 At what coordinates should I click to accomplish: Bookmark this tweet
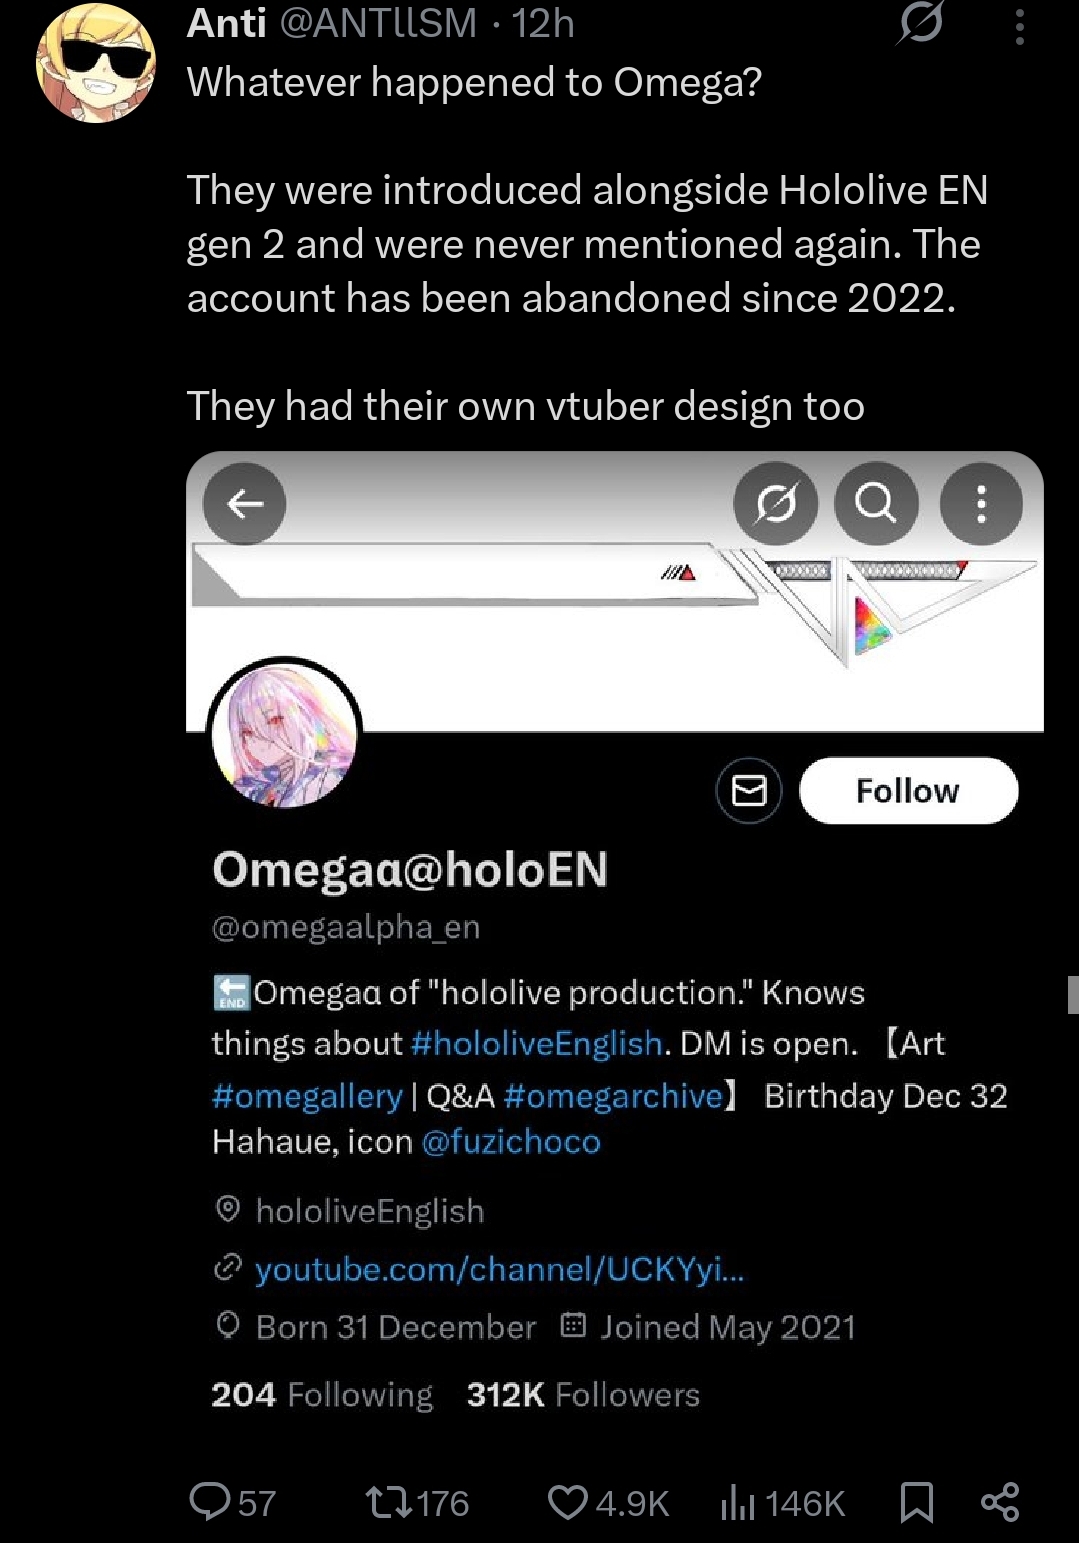916,1502
